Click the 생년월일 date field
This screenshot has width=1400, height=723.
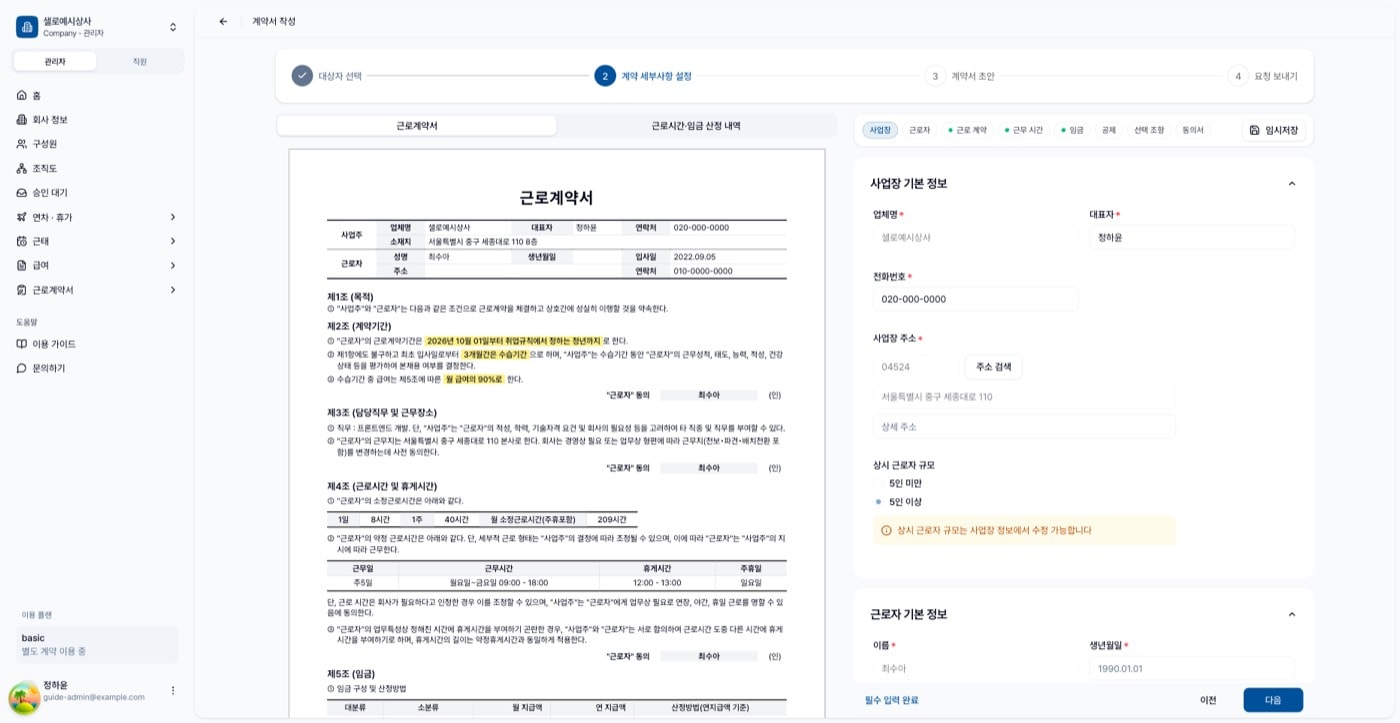pos(1192,668)
